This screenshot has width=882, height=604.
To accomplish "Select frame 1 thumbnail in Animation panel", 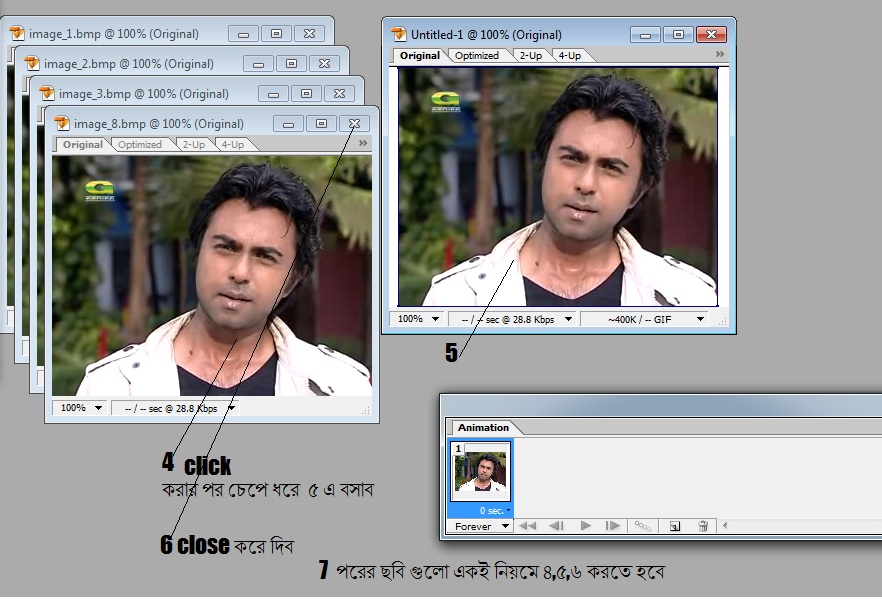I will (480, 471).
